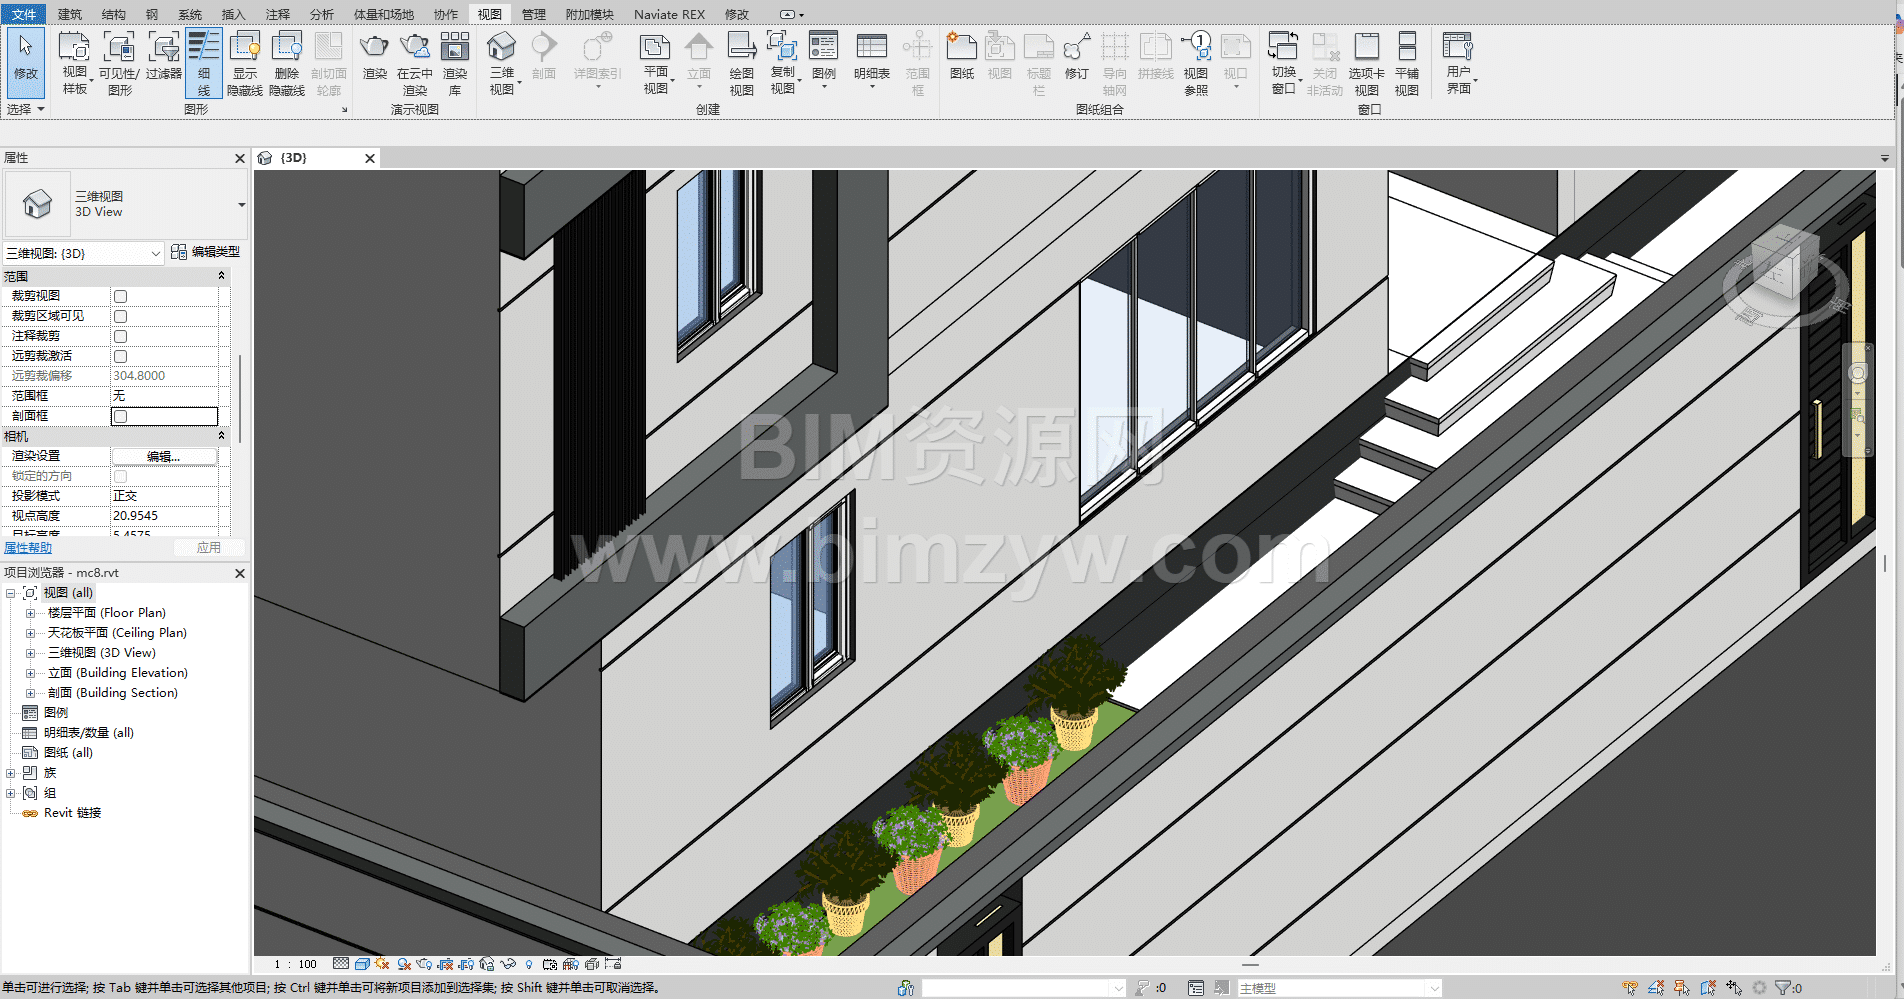
Task: Expand 楼层平面 (Floor Plan) tree node
Action: tap(30, 613)
